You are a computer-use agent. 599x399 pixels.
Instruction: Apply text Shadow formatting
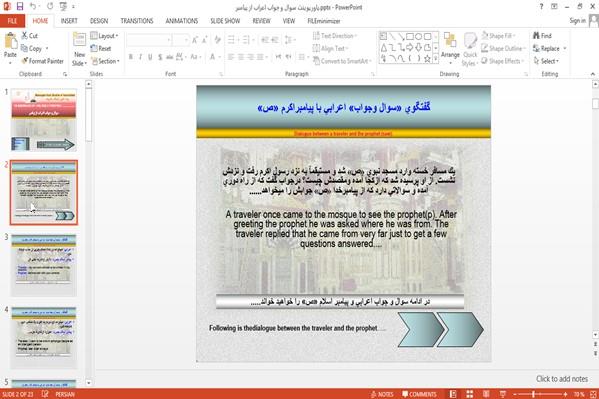[160, 57]
